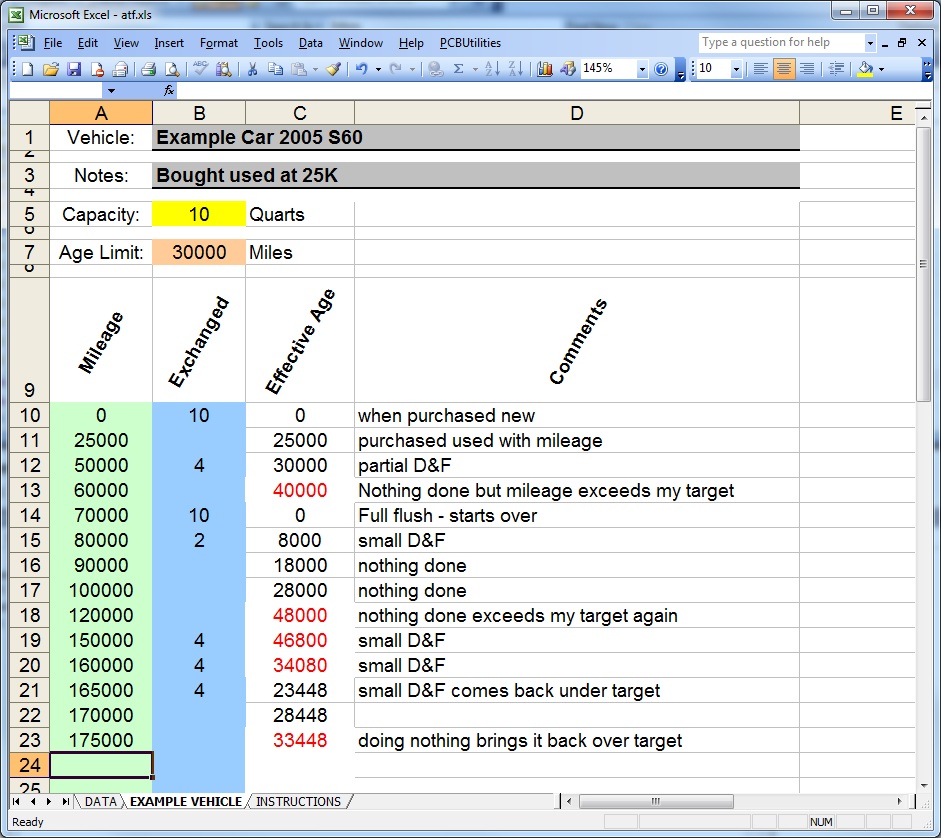Switch to the INSTRUCTIONS sheet tab
This screenshot has width=941, height=838.
coord(298,802)
